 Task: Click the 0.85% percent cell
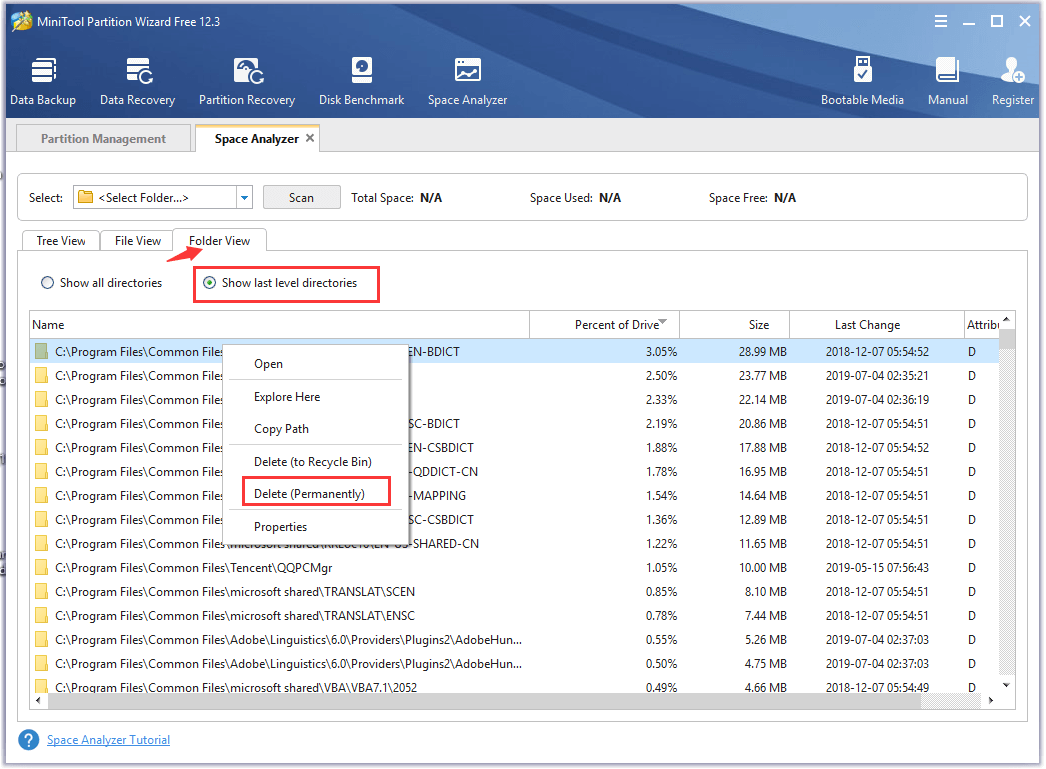click(x=661, y=592)
